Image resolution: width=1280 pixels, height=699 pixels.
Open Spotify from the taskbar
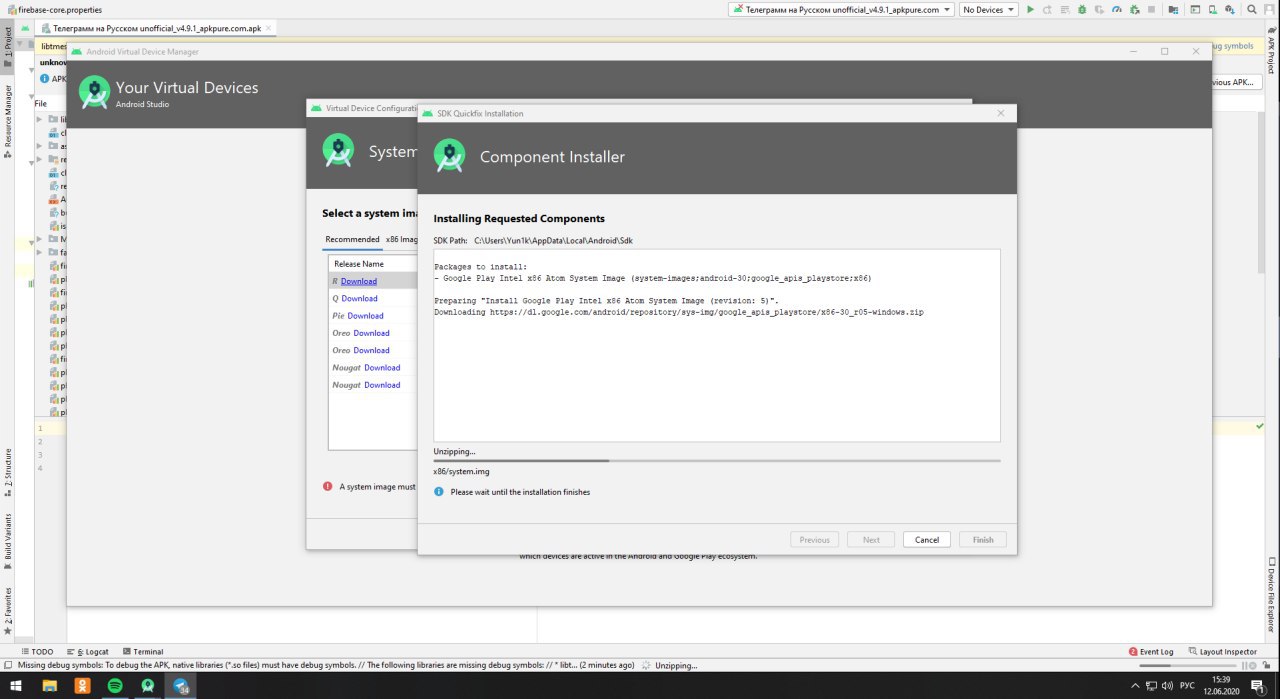point(115,686)
